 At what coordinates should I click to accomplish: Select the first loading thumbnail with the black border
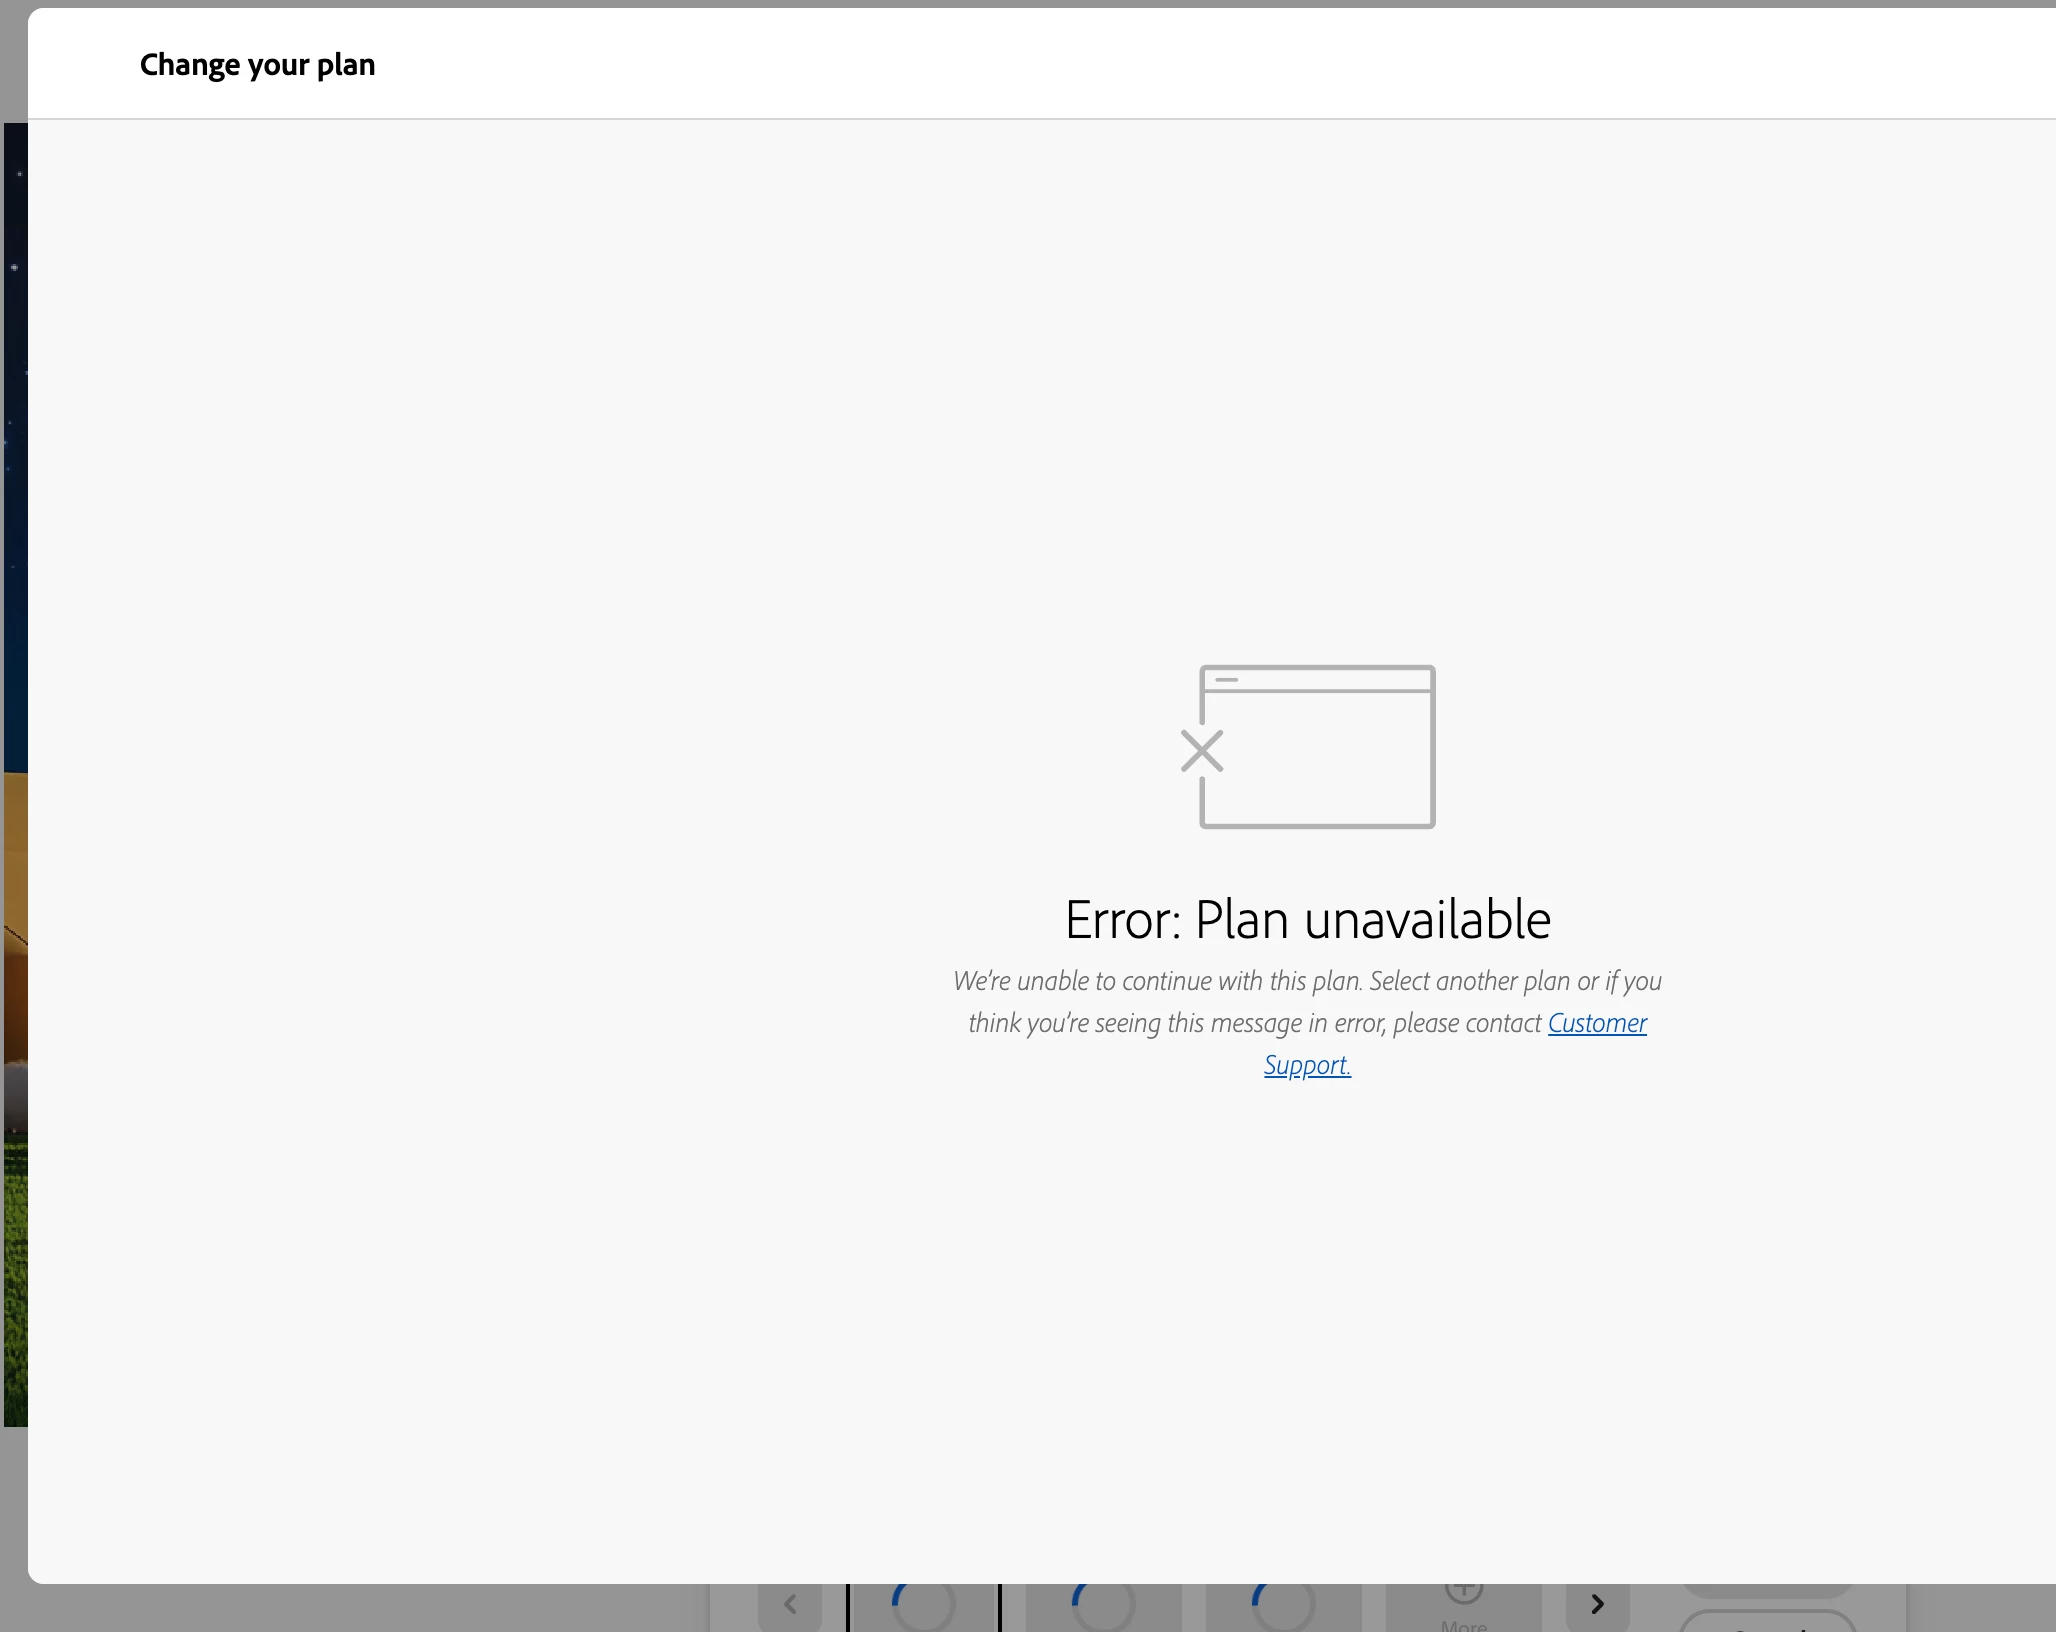click(x=923, y=1606)
